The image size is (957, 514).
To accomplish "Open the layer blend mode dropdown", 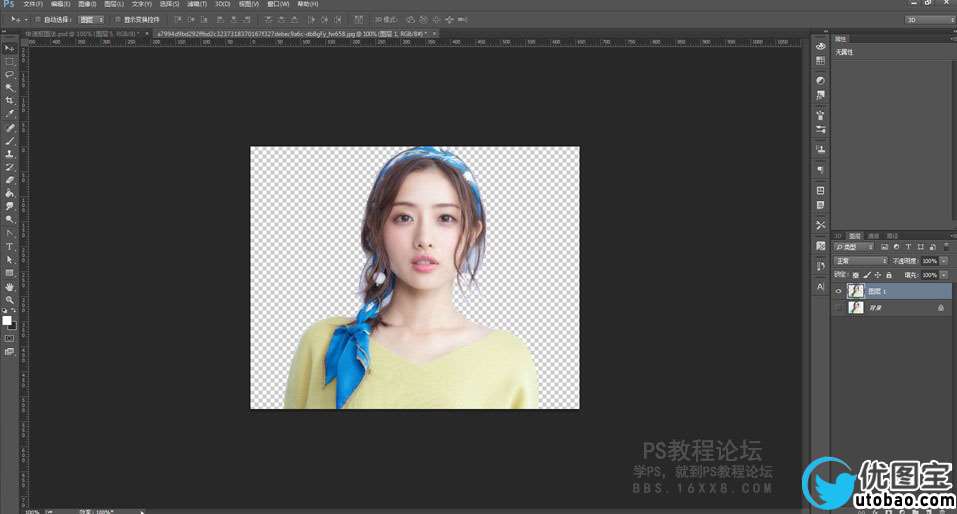I will pyautogui.click(x=861, y=261).
